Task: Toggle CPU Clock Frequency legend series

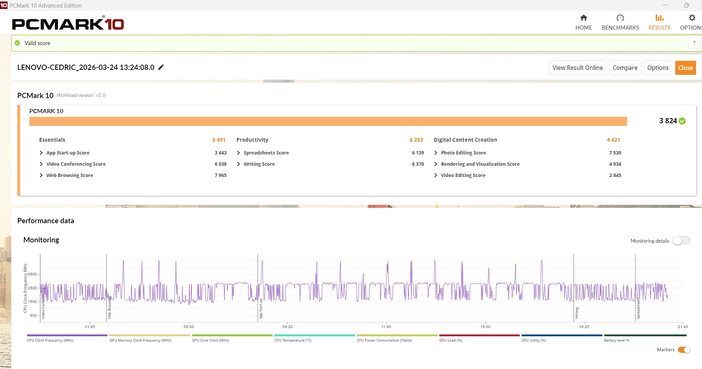Action: click(x=67, y=338)
